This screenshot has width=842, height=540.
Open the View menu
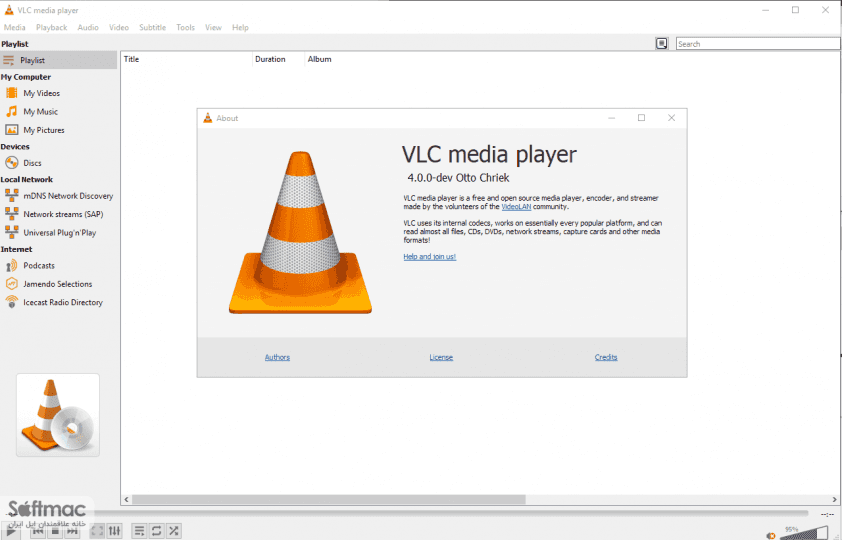click(x=213, y=27)
